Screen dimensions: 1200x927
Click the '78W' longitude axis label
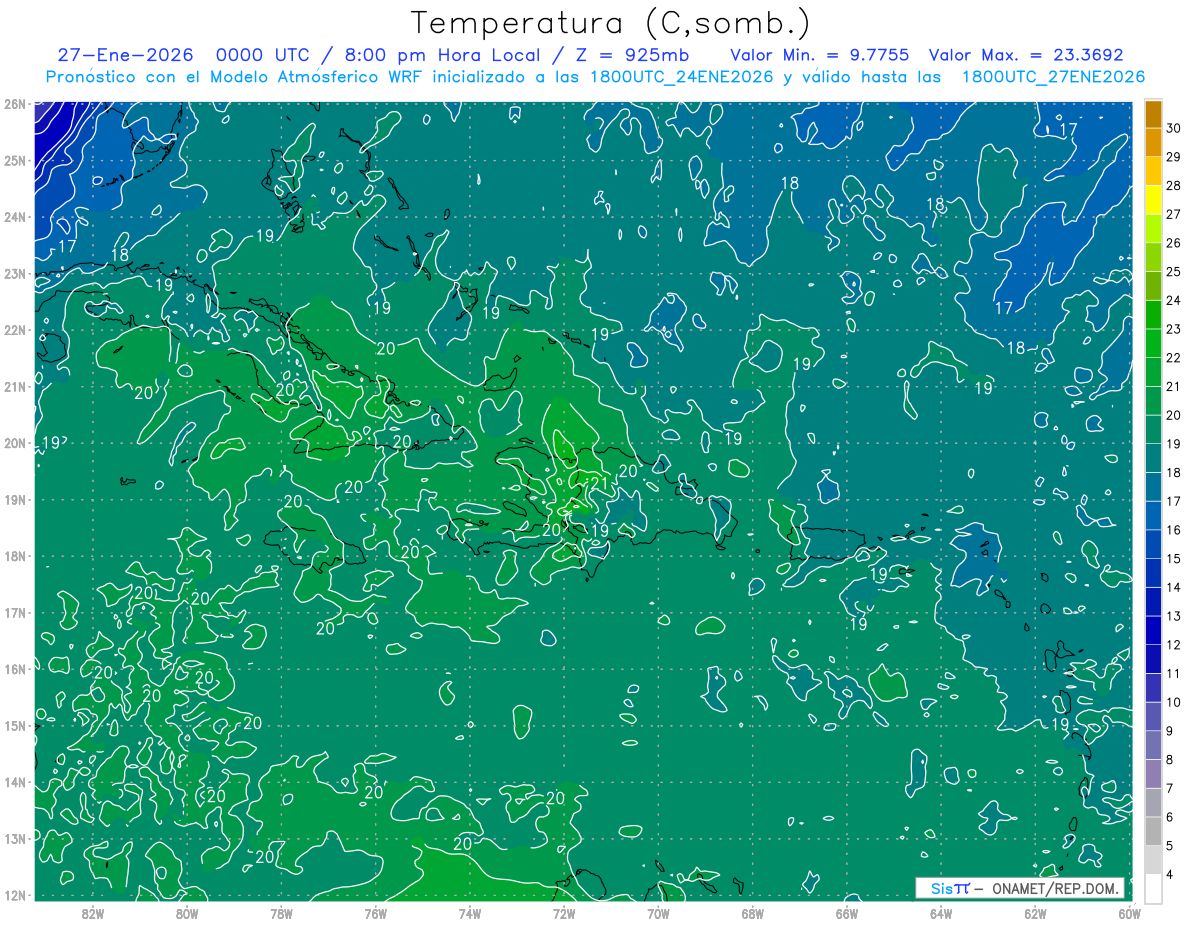click(281, 913)
